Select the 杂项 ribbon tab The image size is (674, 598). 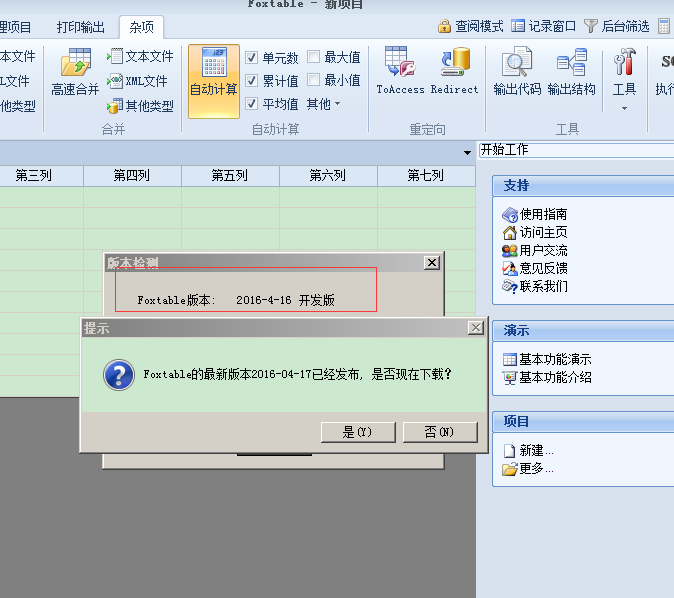141,27
